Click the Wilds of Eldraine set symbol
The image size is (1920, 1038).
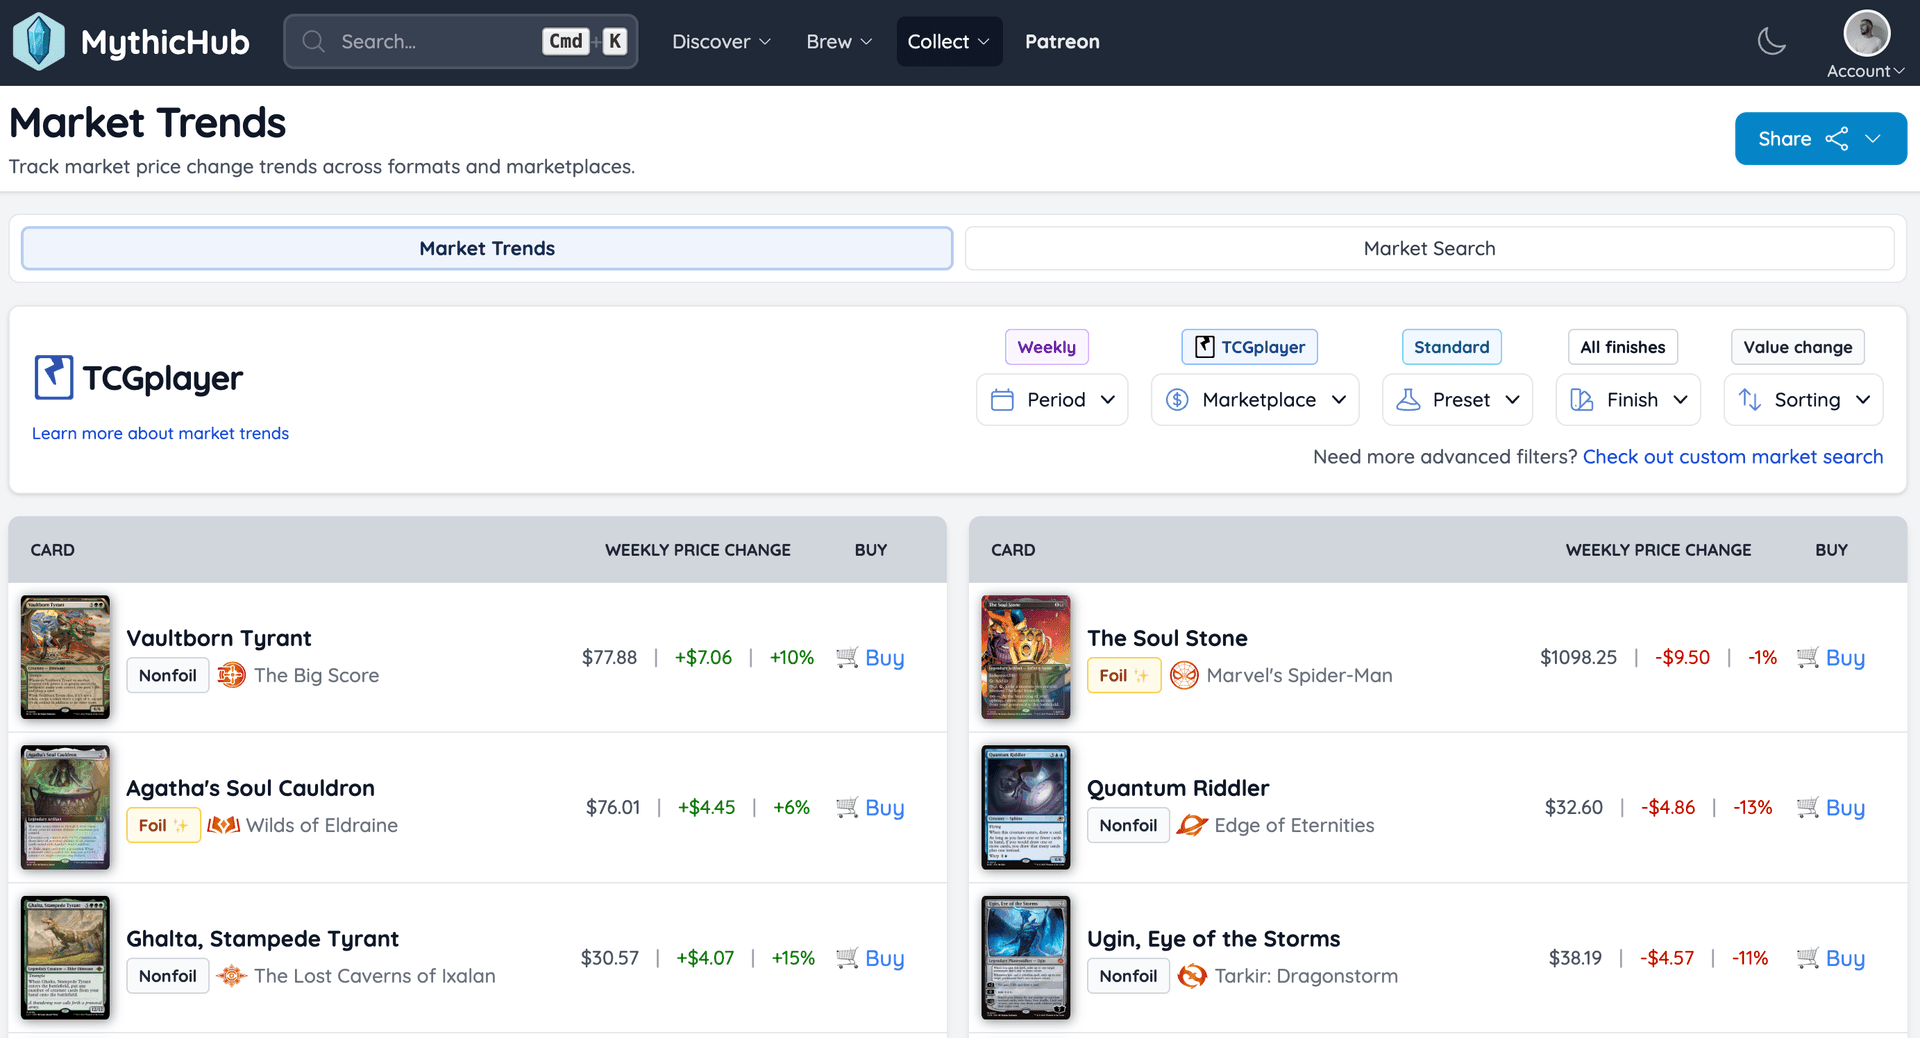tap(222, 825)
